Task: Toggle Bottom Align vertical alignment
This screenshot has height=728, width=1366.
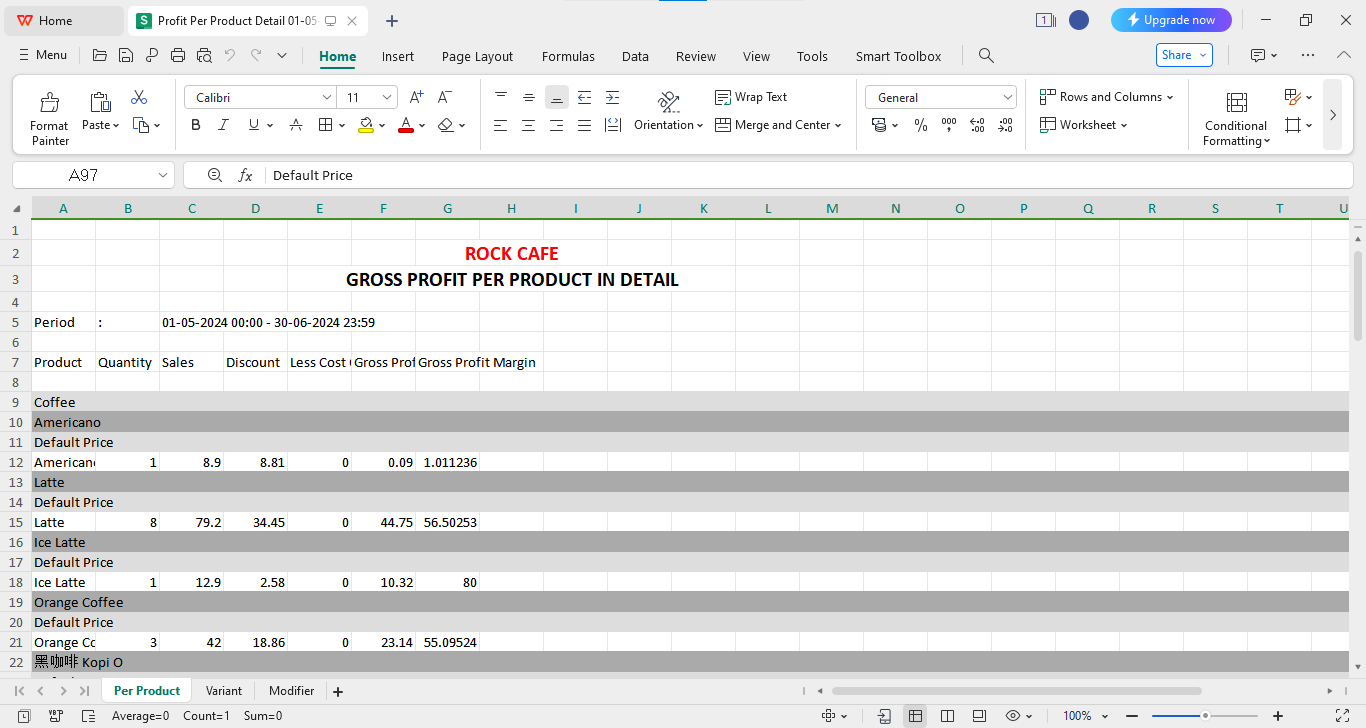Action: 557,97
